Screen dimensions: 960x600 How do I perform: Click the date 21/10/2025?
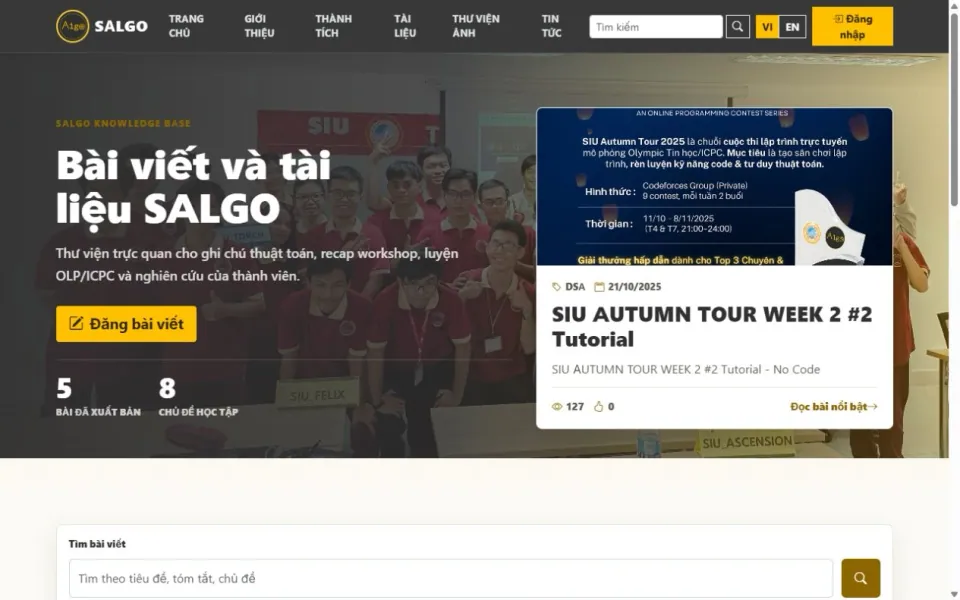pos(634,287)
